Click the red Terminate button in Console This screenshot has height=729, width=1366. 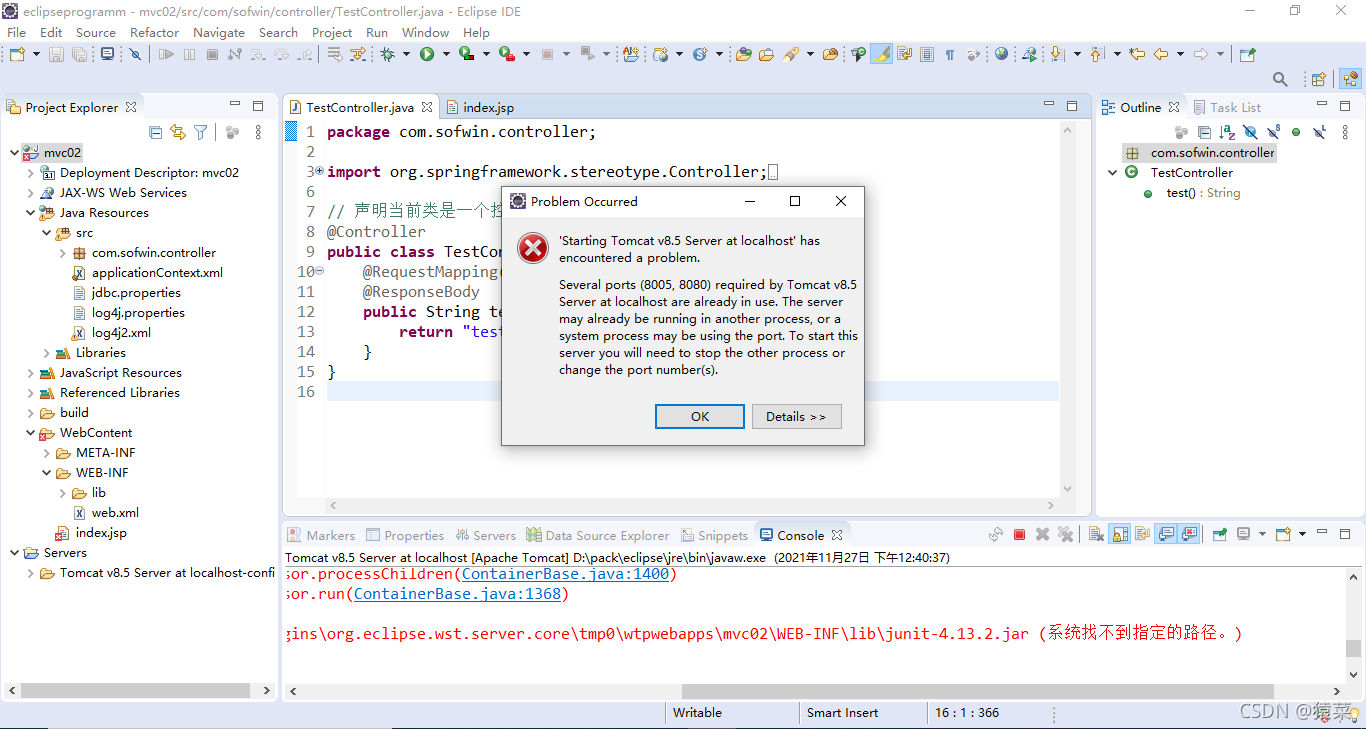(x=1019, y=535)
